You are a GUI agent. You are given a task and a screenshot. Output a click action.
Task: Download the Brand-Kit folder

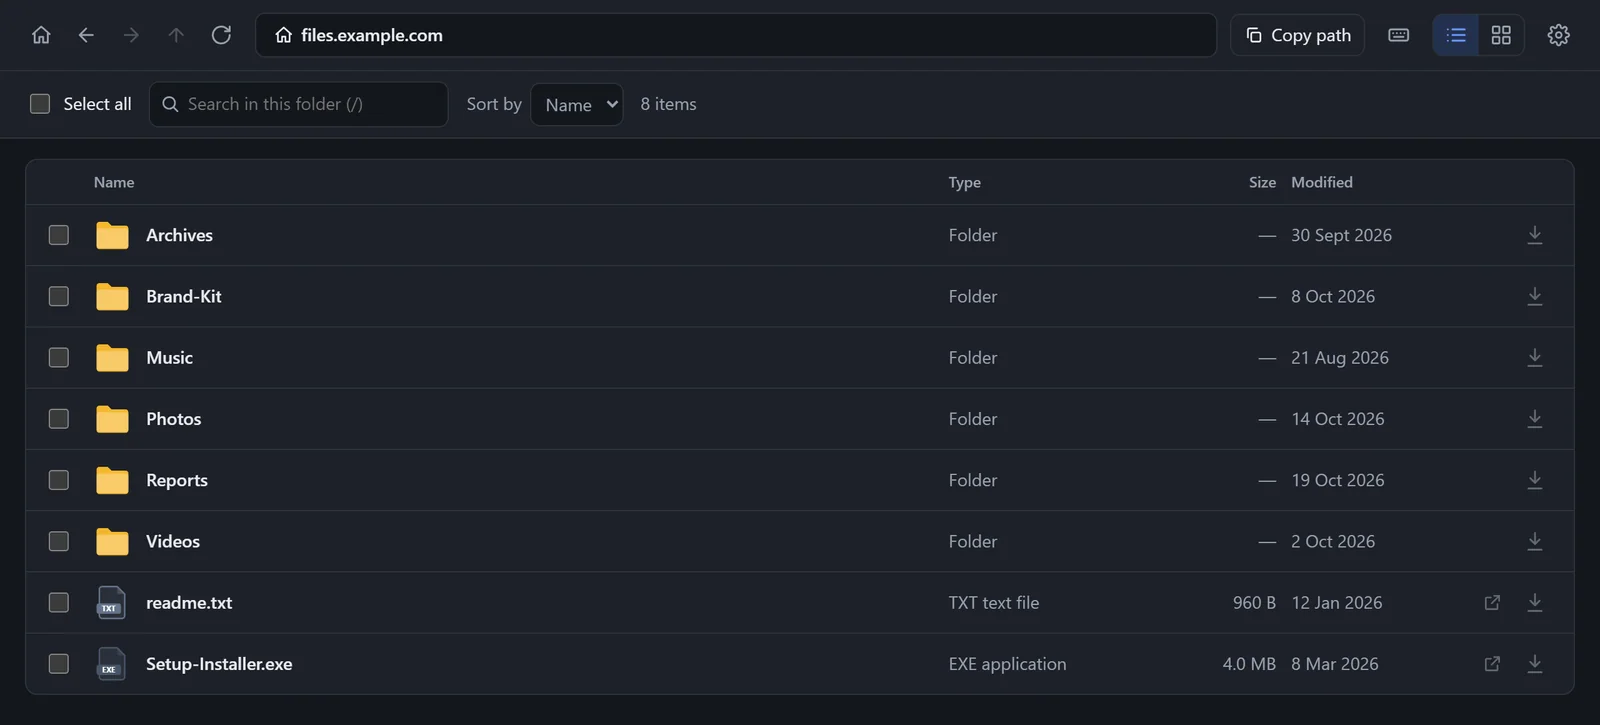point(1535,296)
